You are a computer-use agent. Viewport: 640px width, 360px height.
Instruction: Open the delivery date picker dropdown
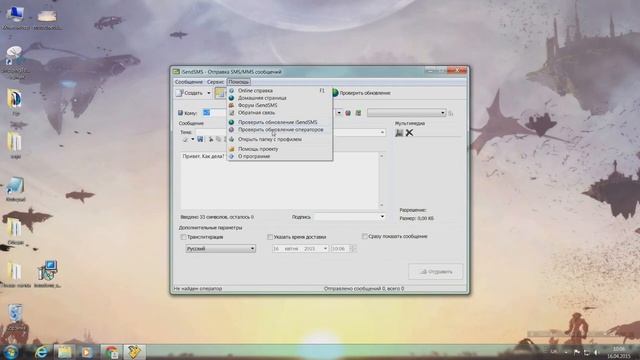tap(325, 249)
